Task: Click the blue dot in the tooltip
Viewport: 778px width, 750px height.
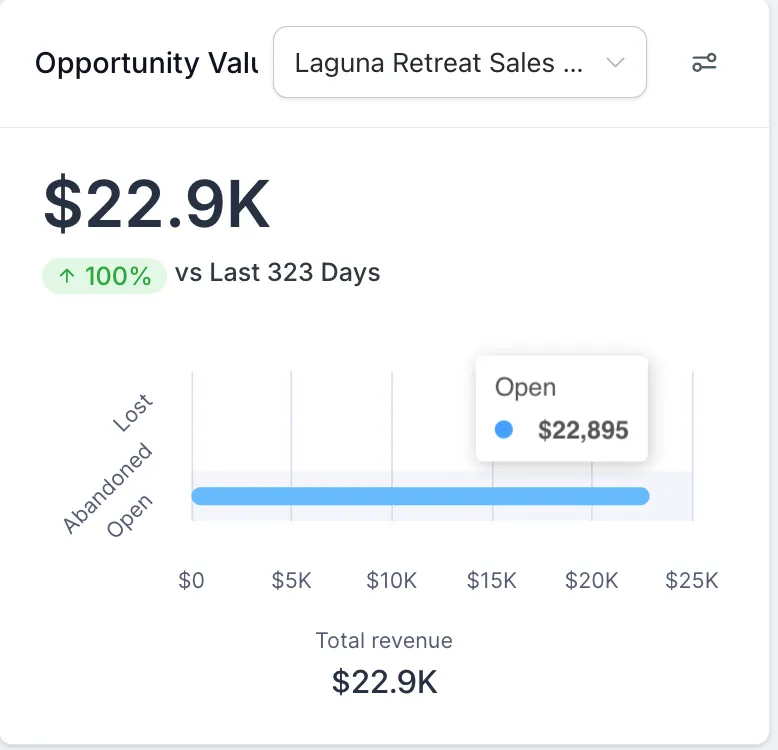Action: (x=504, y=430)
